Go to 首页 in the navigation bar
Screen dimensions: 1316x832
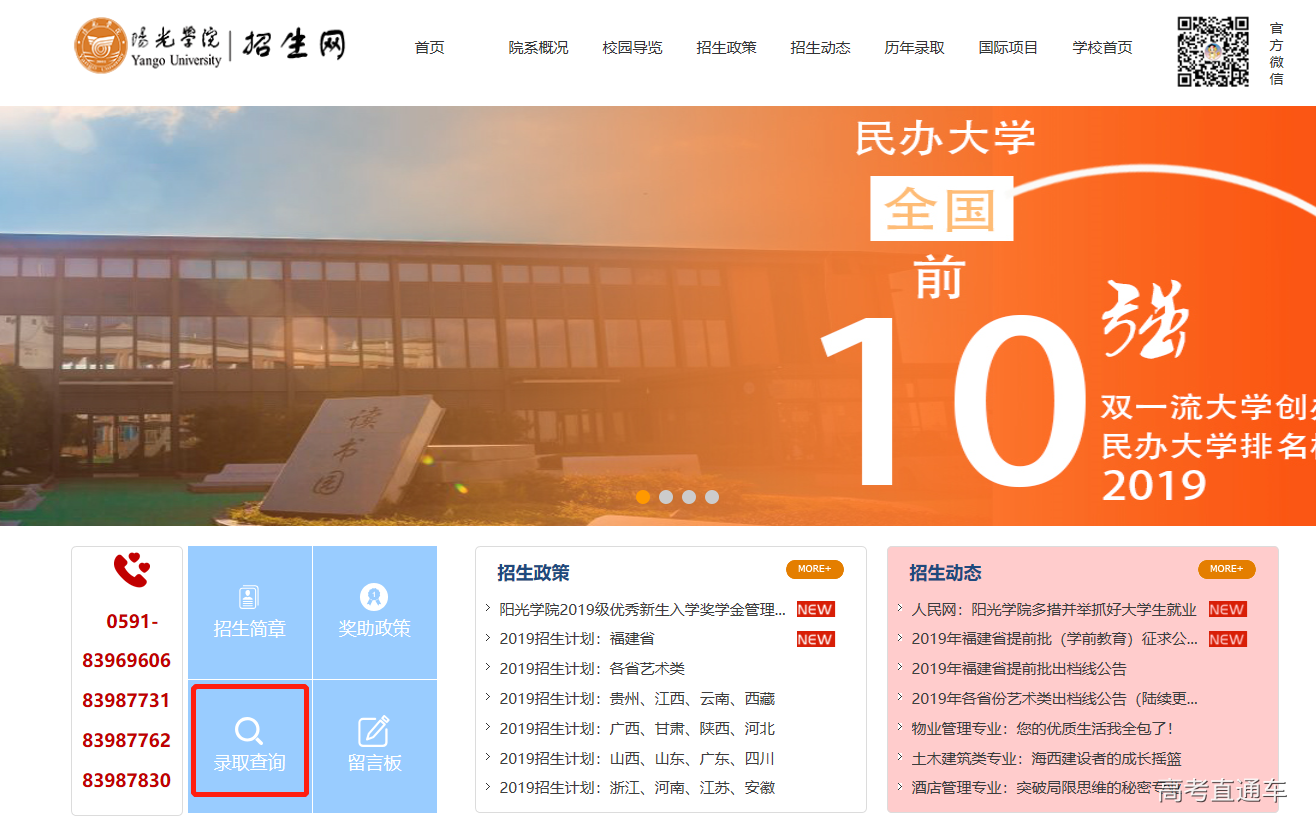click(x=429, y=47)
